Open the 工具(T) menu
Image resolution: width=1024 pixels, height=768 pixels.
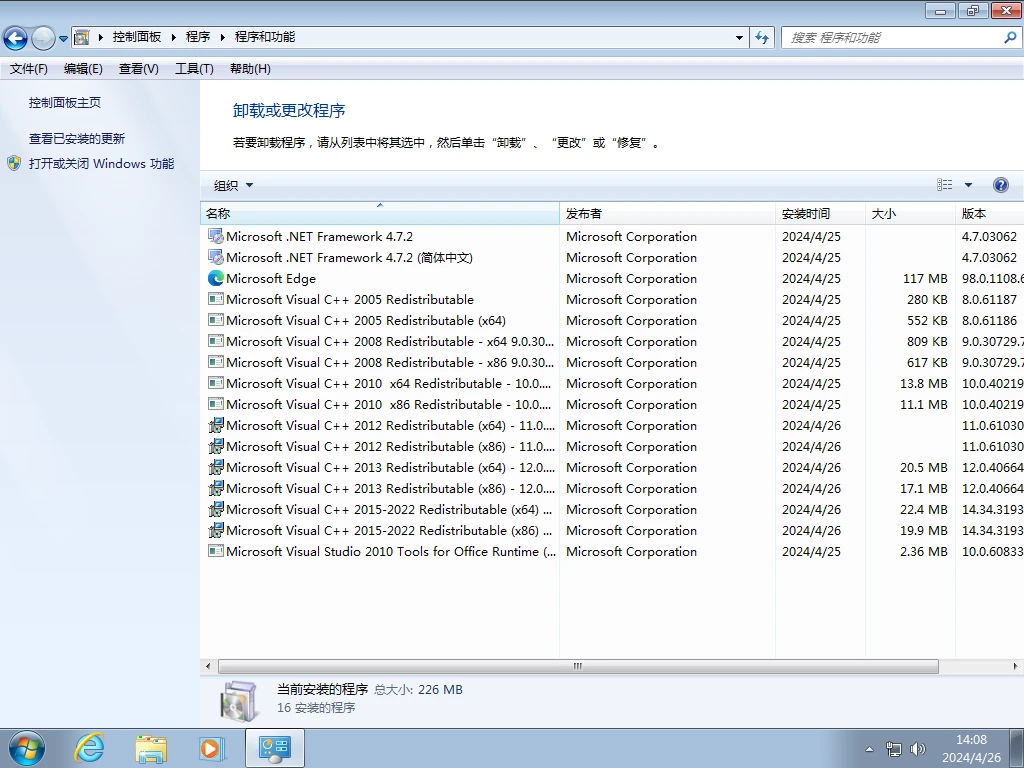(x=194, y=69)
